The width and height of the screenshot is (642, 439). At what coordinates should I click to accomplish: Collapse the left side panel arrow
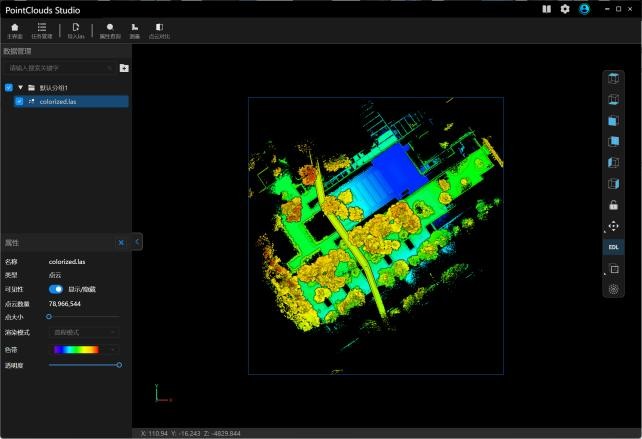click(x=137, y=241)
